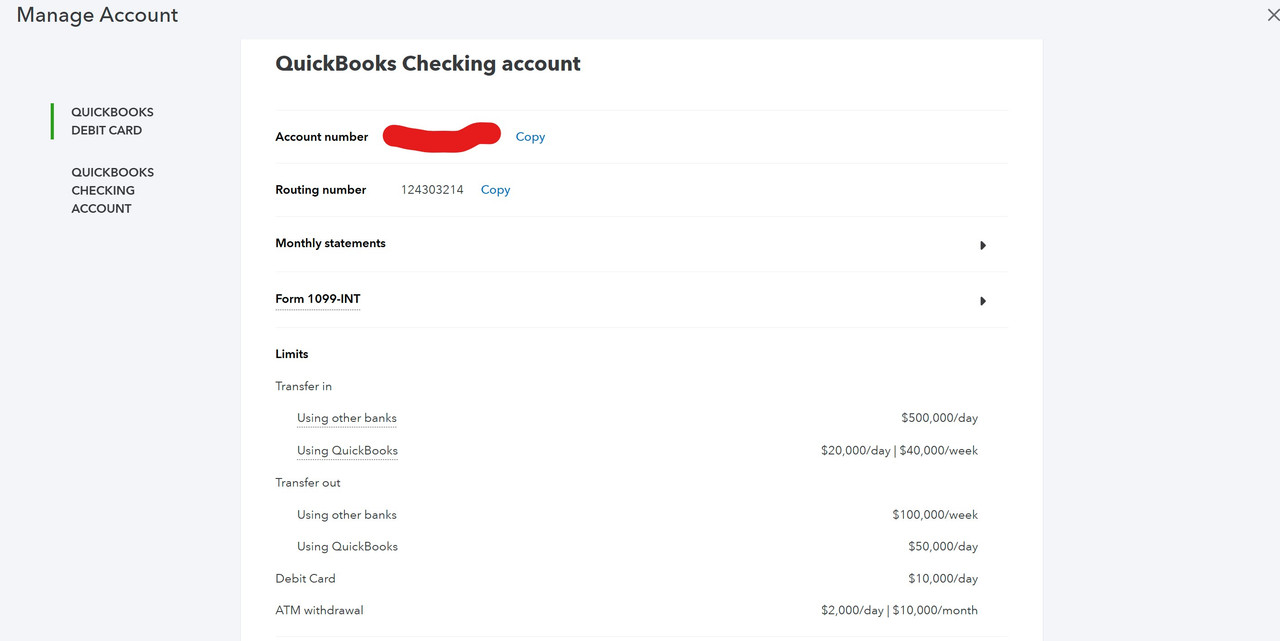The height and width of the screenshot is (641, 1280).
Task: Click the $50,000/day limit value
Action: pyautogui.click(x=943, y=547)
